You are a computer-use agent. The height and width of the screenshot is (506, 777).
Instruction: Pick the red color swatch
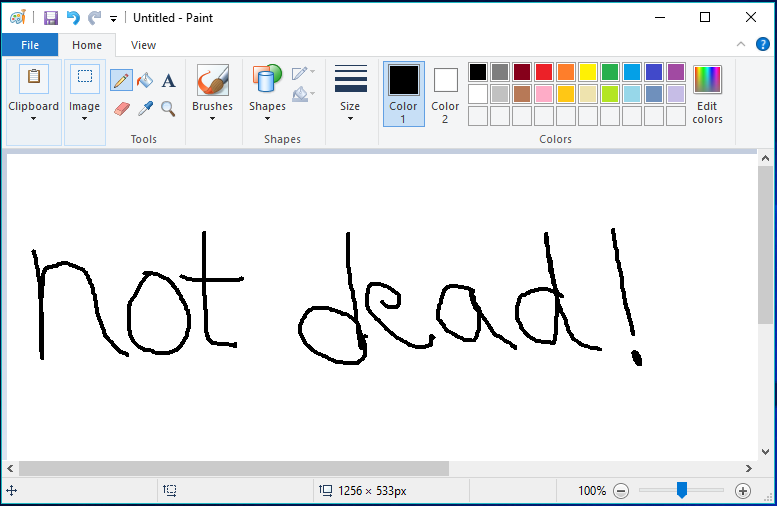pos(543,72)
